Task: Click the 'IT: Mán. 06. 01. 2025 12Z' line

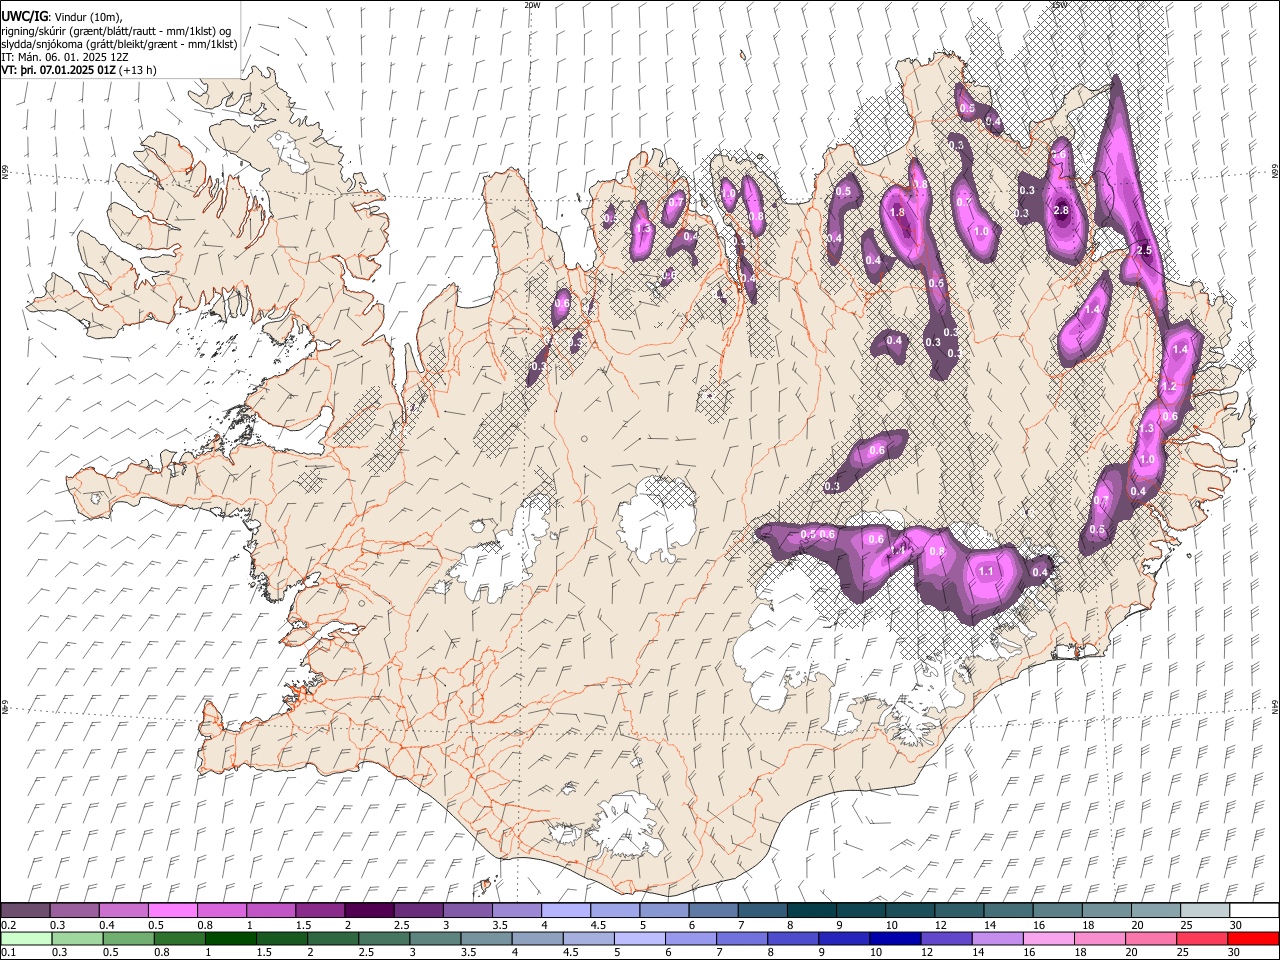Action: (64, 57)
